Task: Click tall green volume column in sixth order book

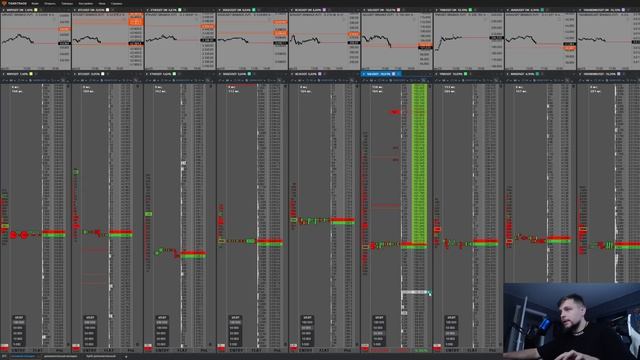Action: point(419,163)
